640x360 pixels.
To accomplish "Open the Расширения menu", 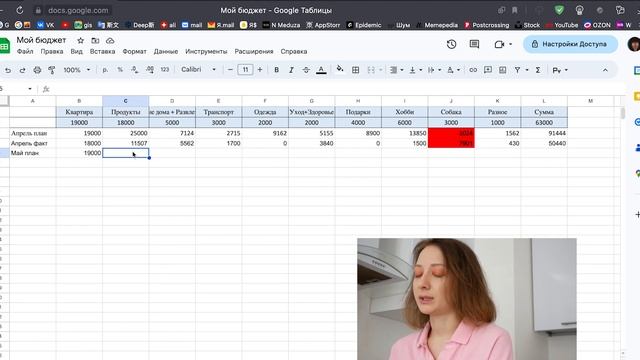I will [254, 51].
